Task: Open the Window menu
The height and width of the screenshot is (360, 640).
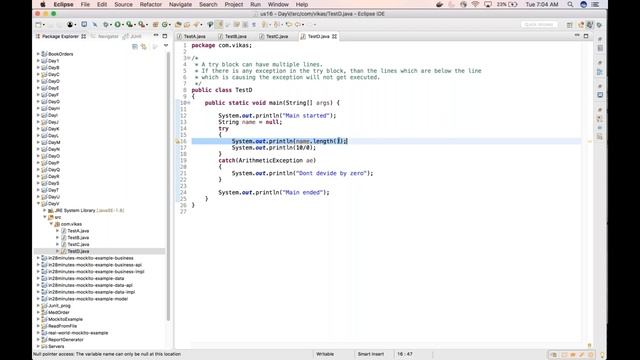Action: pyautogui.click(x=278, y=4)
